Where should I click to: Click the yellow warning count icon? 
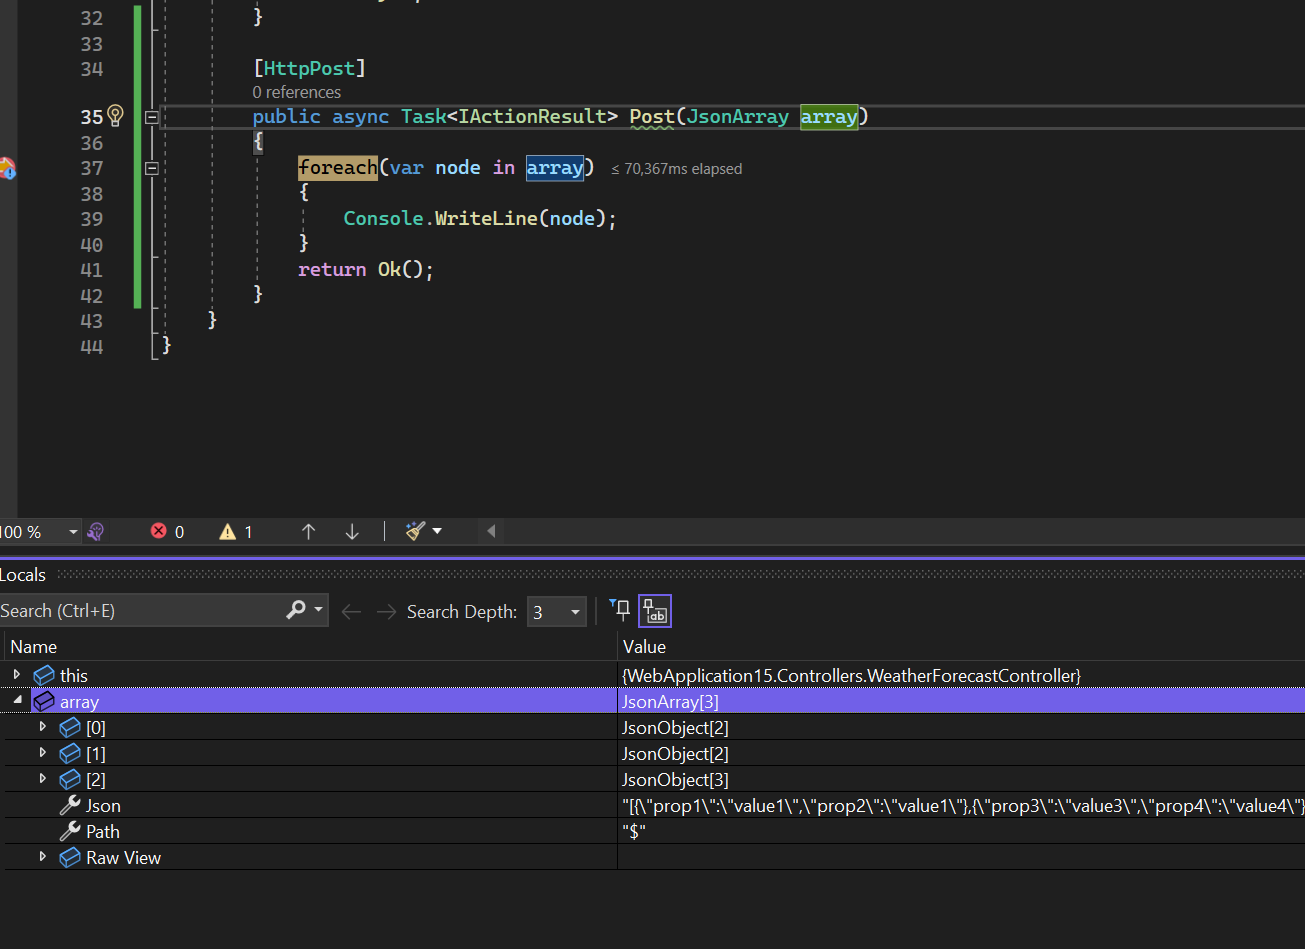click(228, 531)
